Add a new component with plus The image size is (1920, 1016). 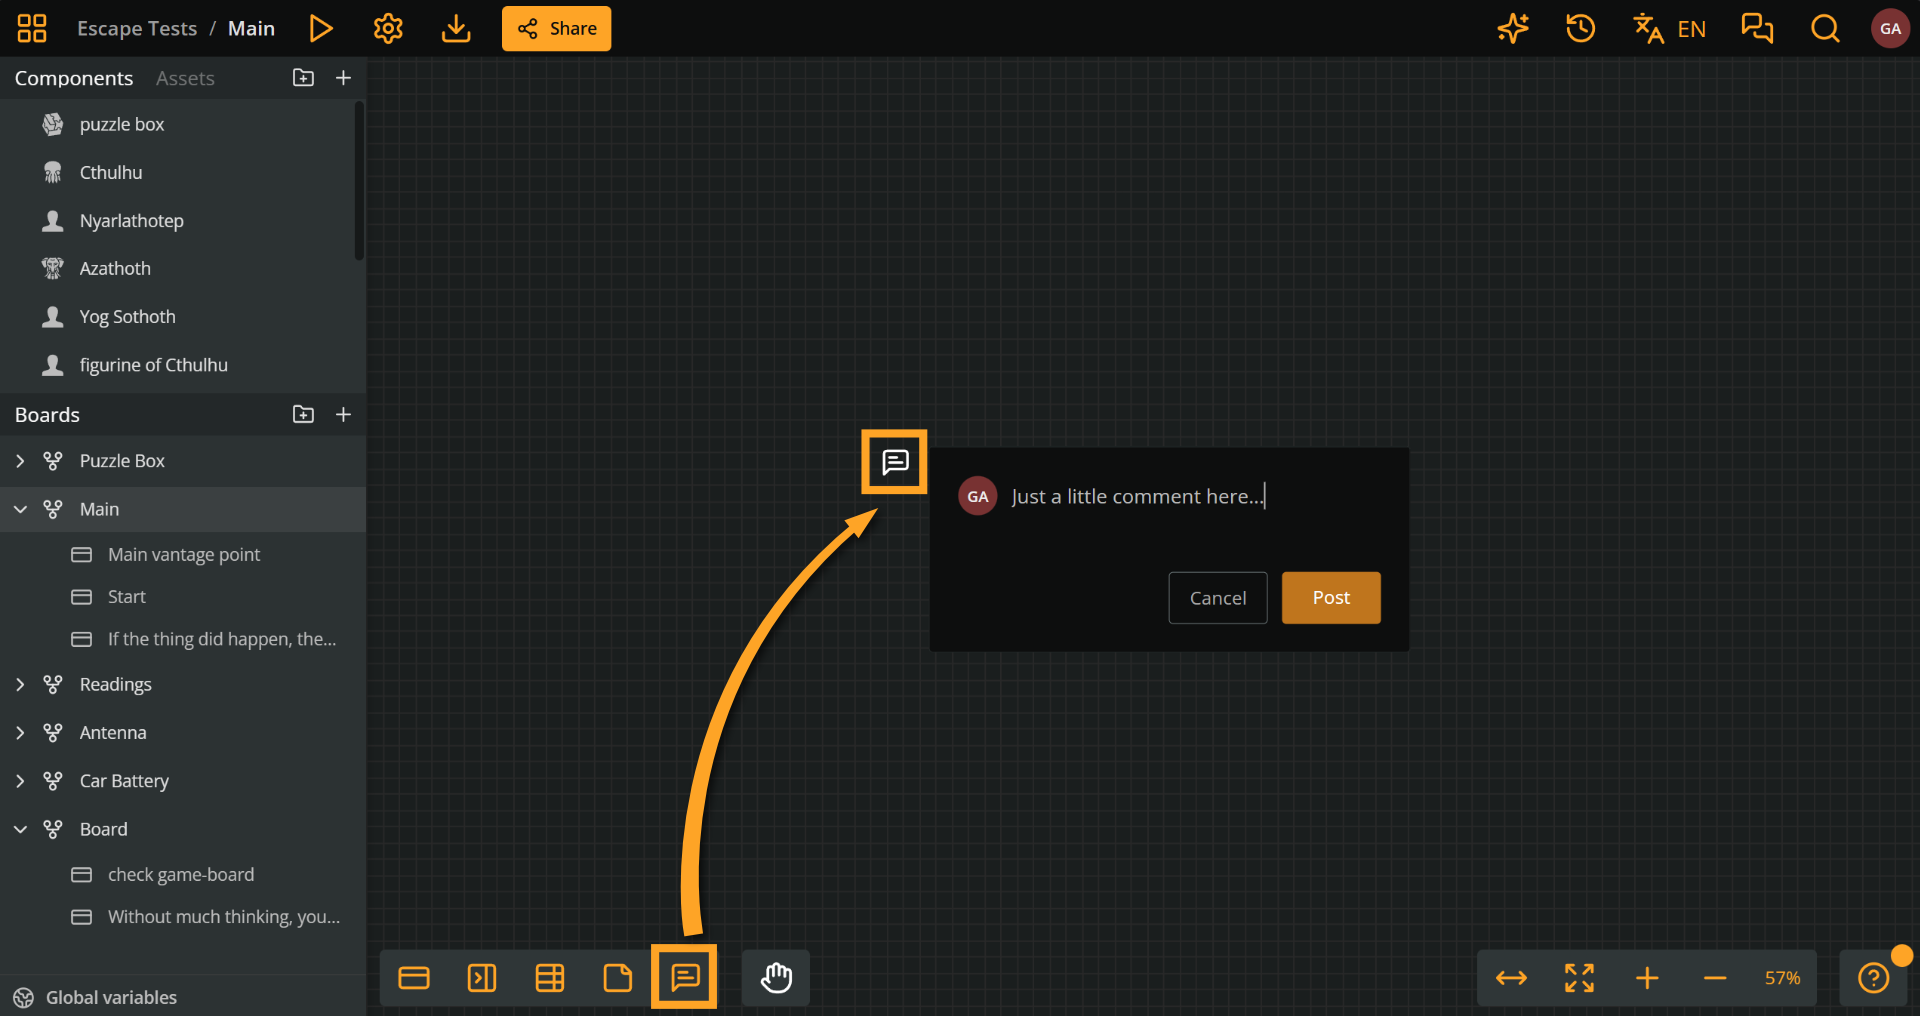(343, 78)
